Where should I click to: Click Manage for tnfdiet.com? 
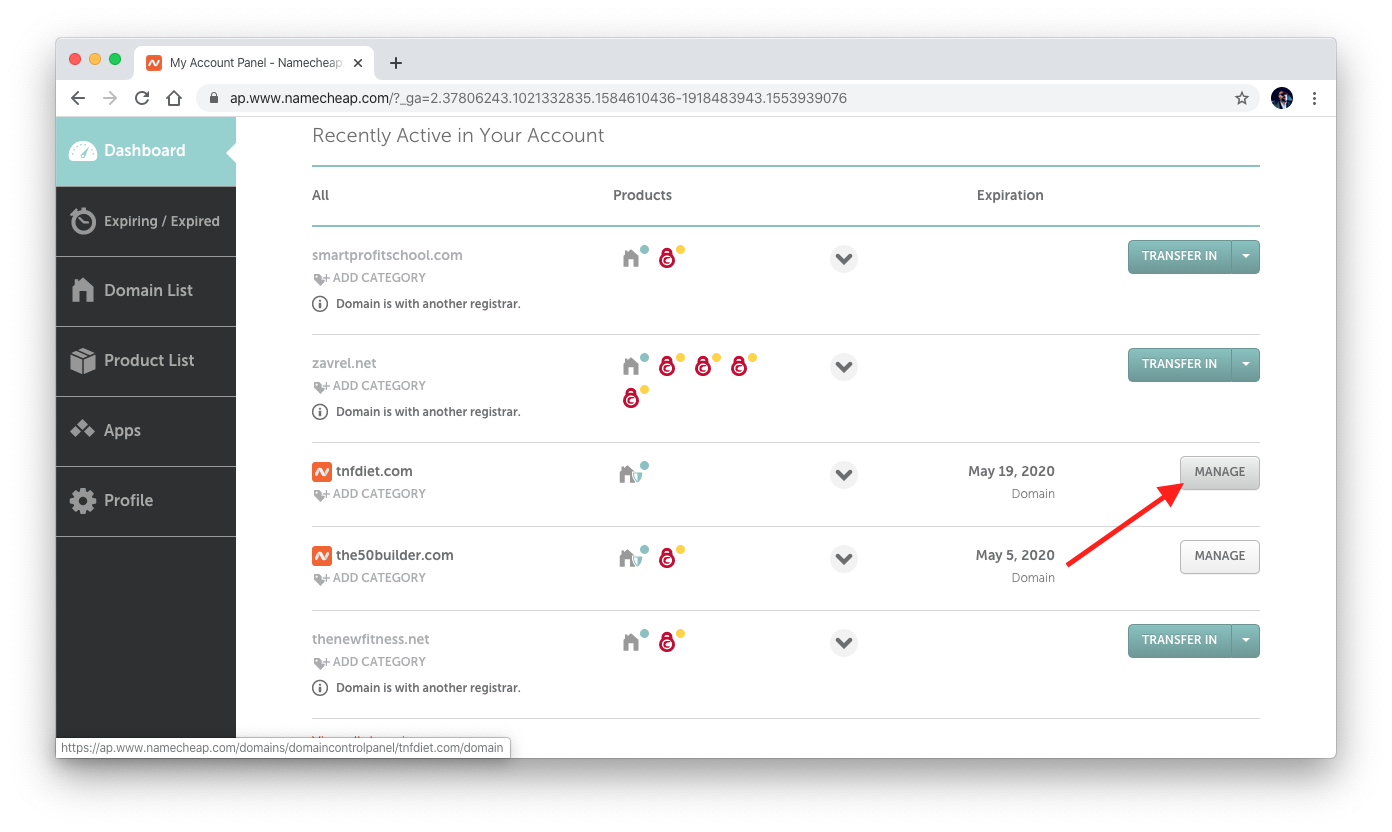1220,472
